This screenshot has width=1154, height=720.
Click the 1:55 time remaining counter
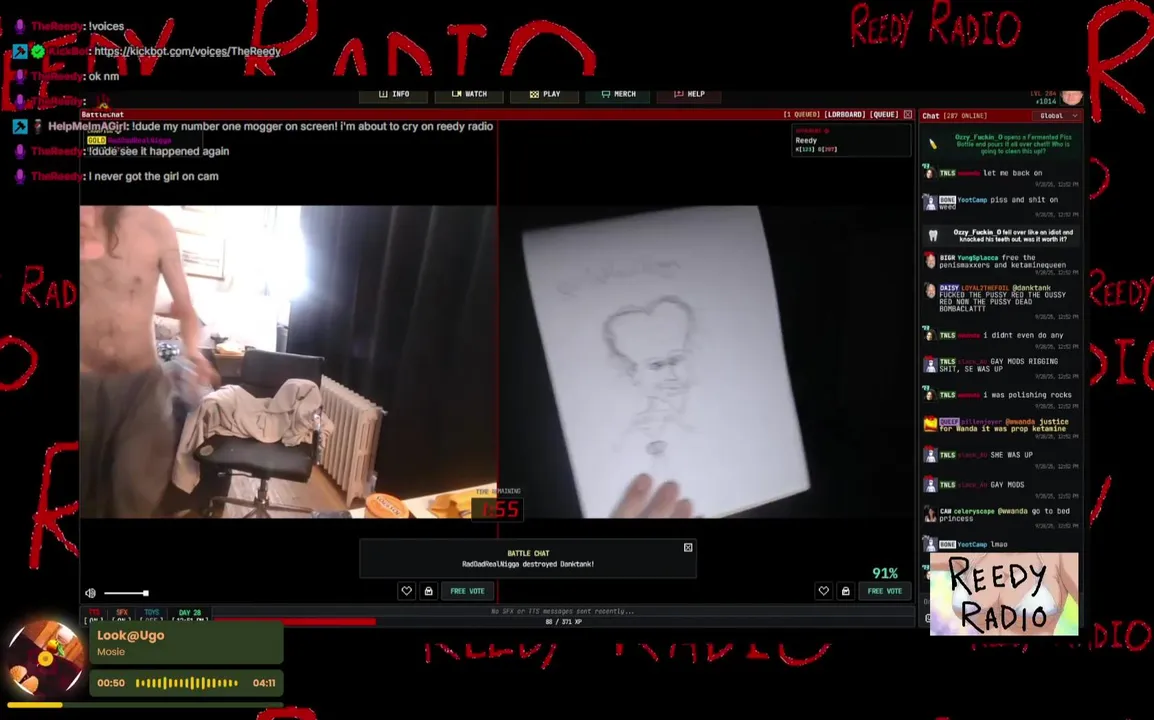tap(499, 509)
